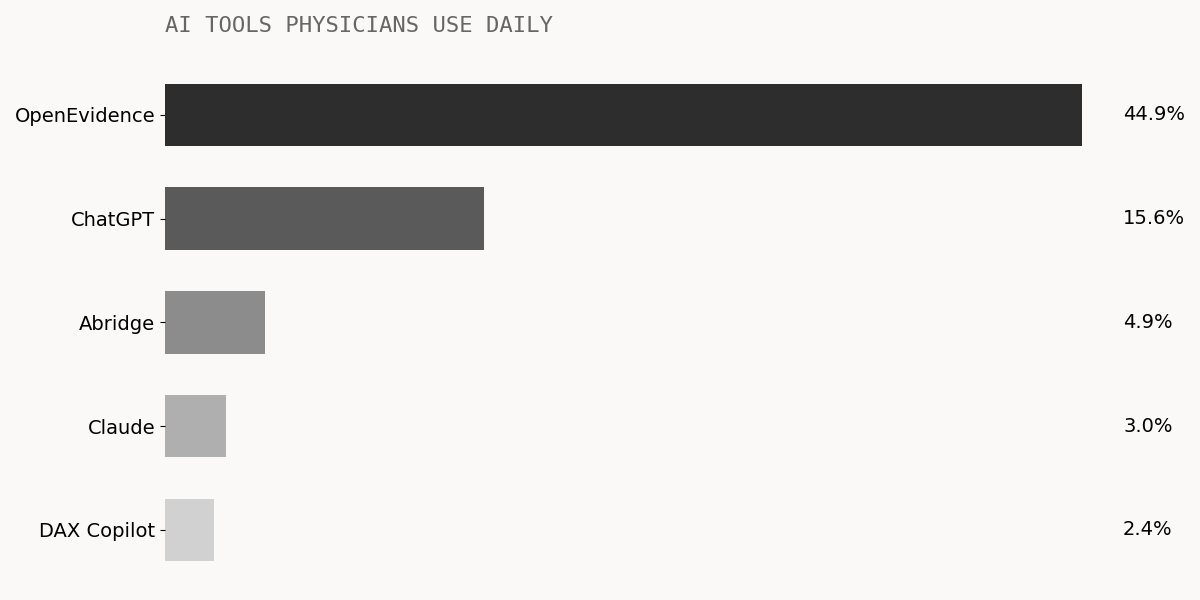
Task: Click the tick mark beside DAX Copilot
Action: pyautogui.click(x=162, y=530)
